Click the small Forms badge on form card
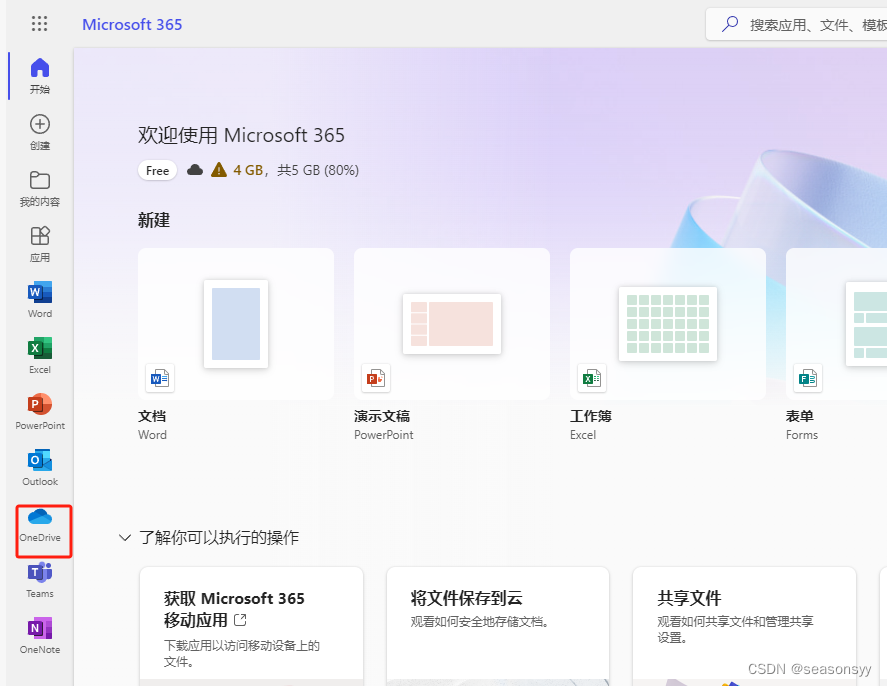This screenshot has height=686, width=887. pyautogui.click(x=808, y=378)
